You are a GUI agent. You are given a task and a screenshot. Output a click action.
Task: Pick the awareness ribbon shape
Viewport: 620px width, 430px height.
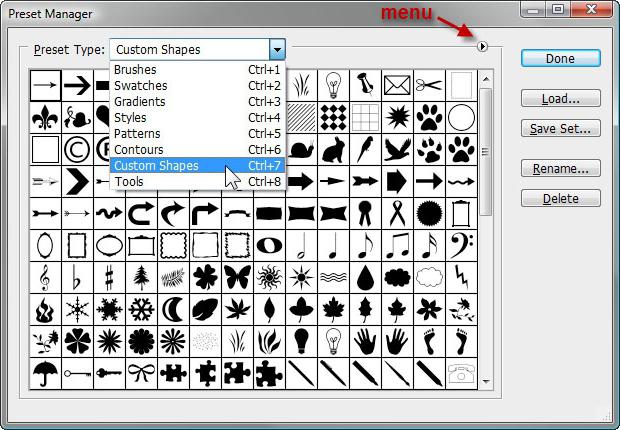click(397, 214)
